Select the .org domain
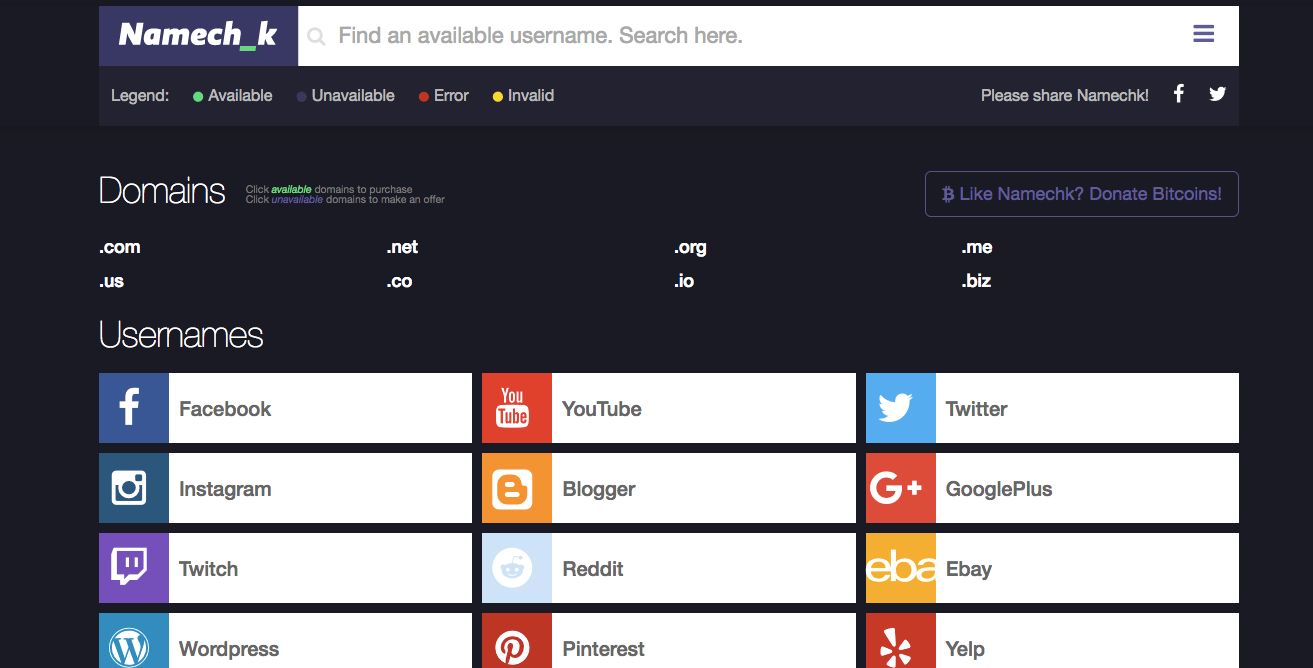 [690, 248]
